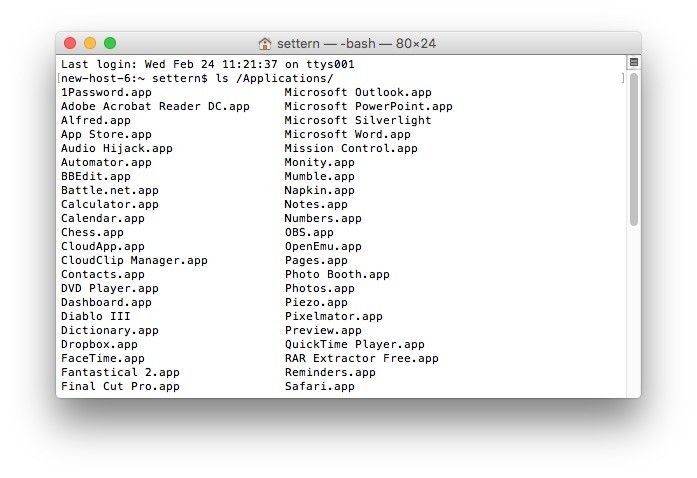Click the 'Last login' line
The image size is (697, 478).
208,64
